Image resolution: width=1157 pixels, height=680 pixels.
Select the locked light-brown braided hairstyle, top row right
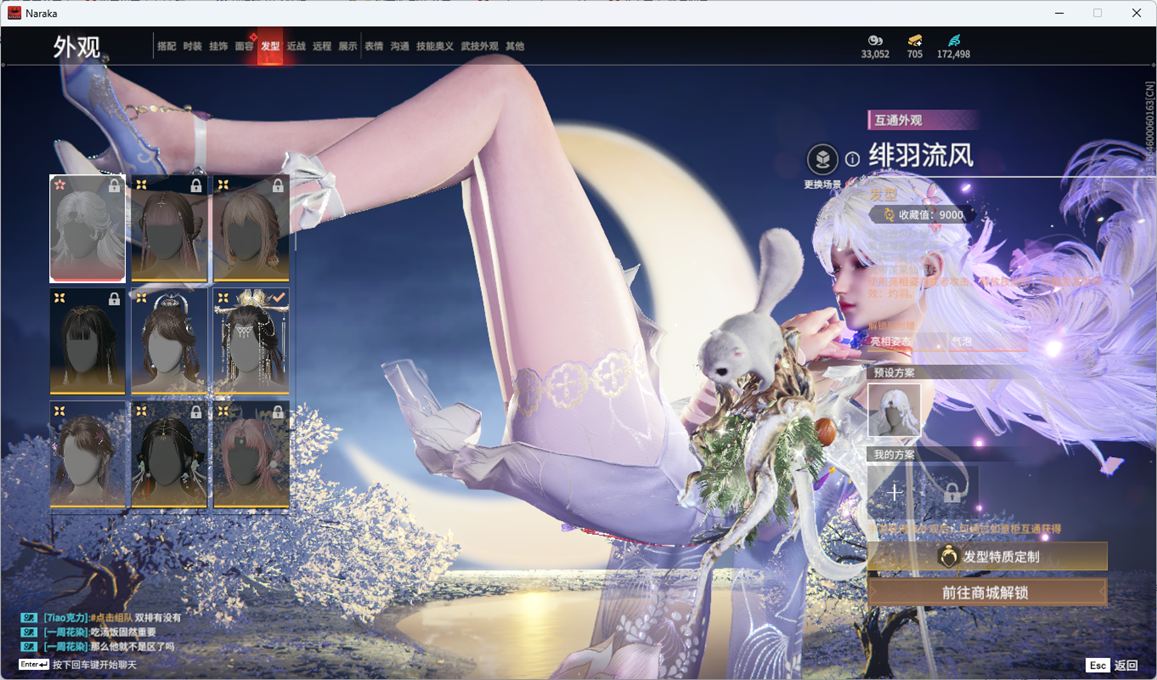click(251, 229)
